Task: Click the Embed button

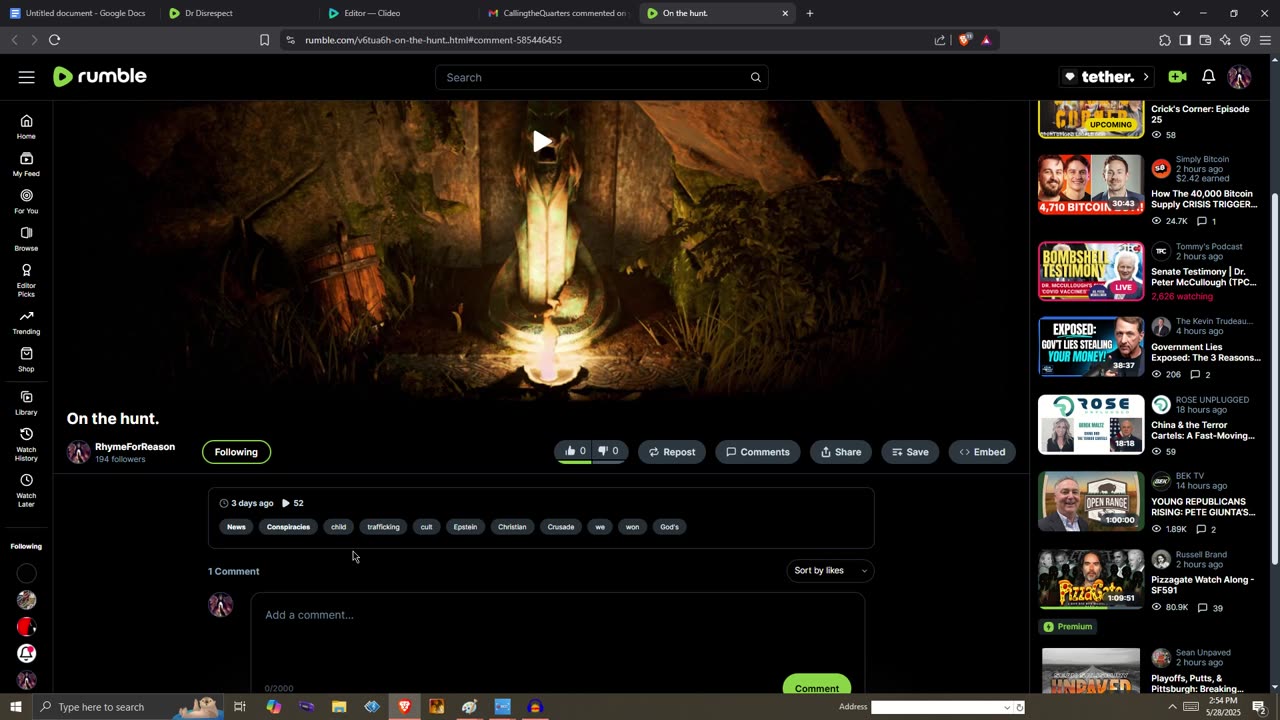Action: (x=982, y=452)
